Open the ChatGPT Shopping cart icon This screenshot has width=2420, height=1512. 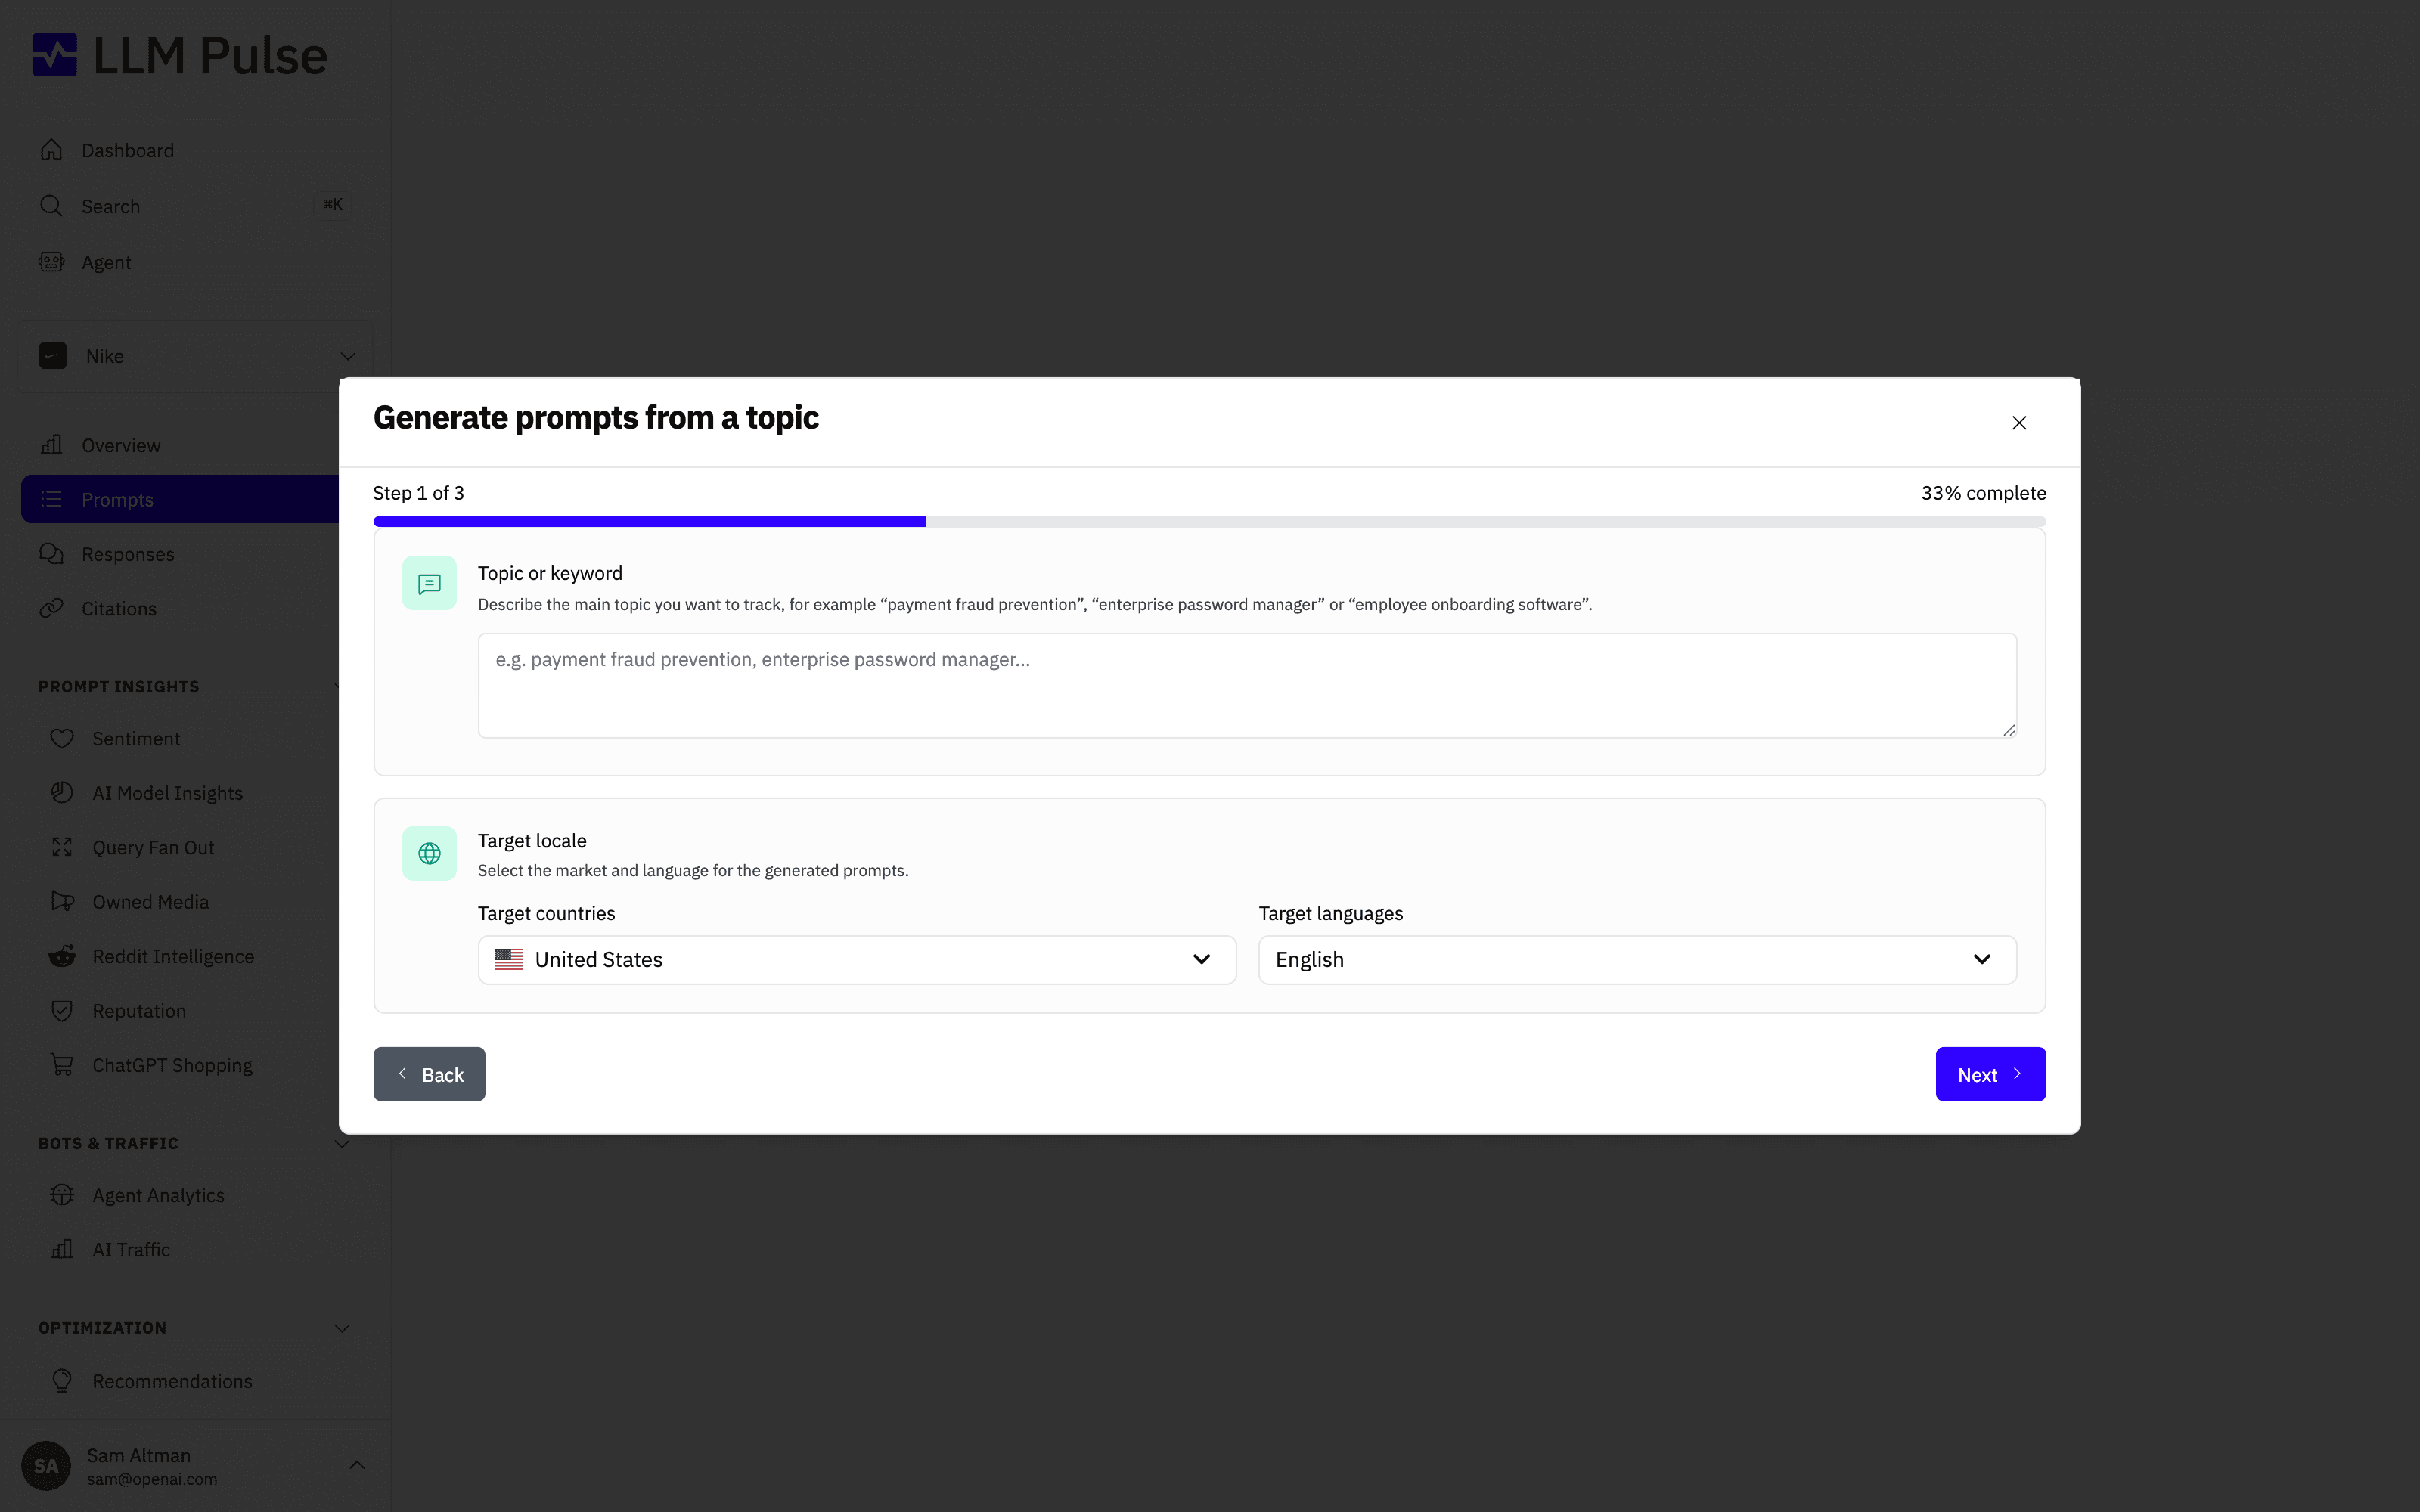coord(62,1065)
